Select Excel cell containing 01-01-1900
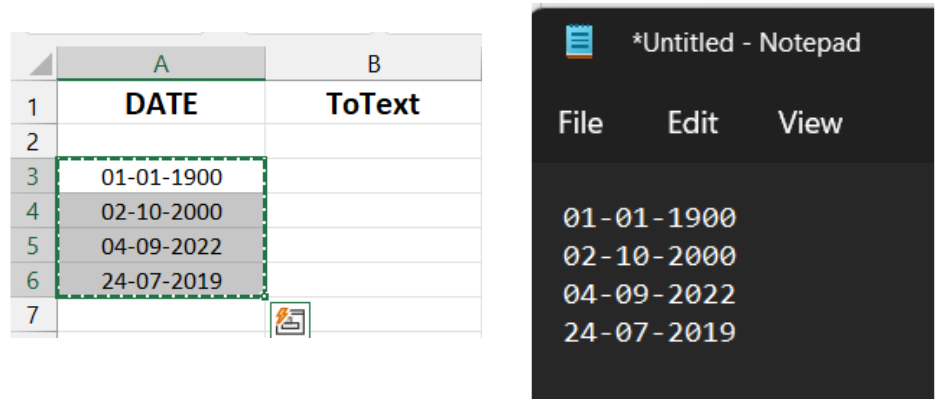The image size is (943, 417). pos(162,178)
